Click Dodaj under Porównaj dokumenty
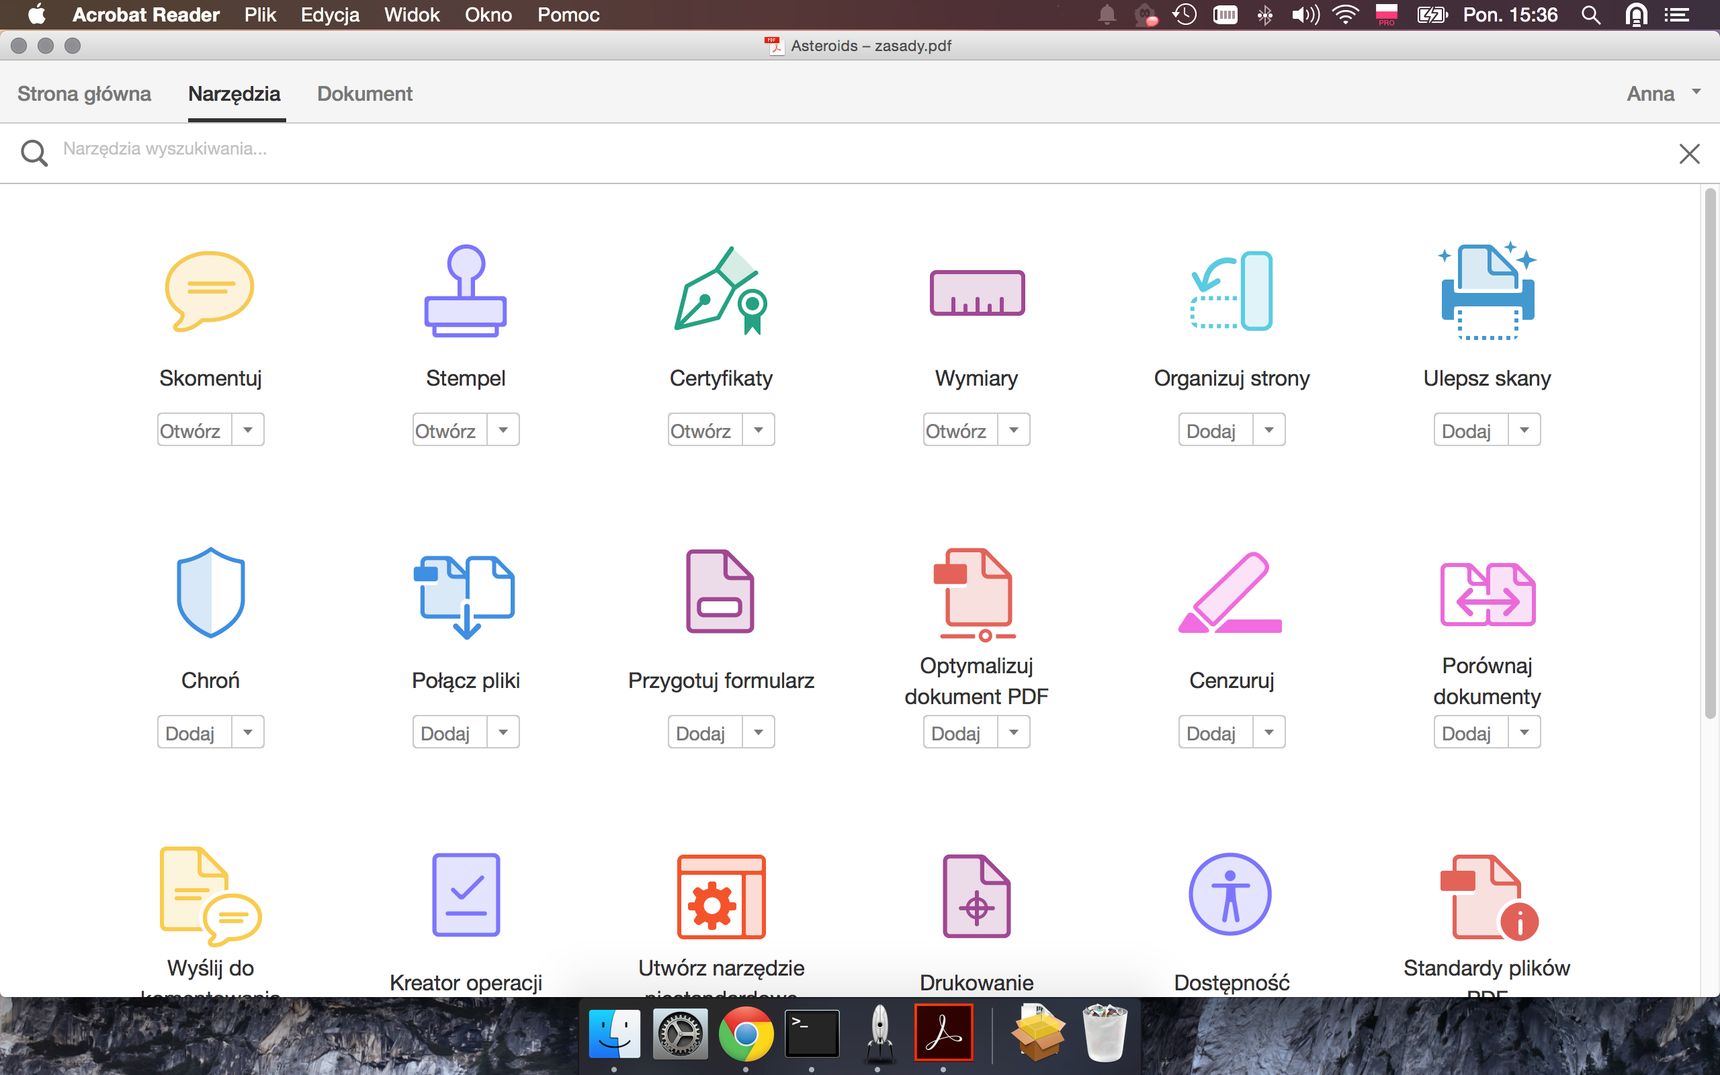 pos(1471,732)
